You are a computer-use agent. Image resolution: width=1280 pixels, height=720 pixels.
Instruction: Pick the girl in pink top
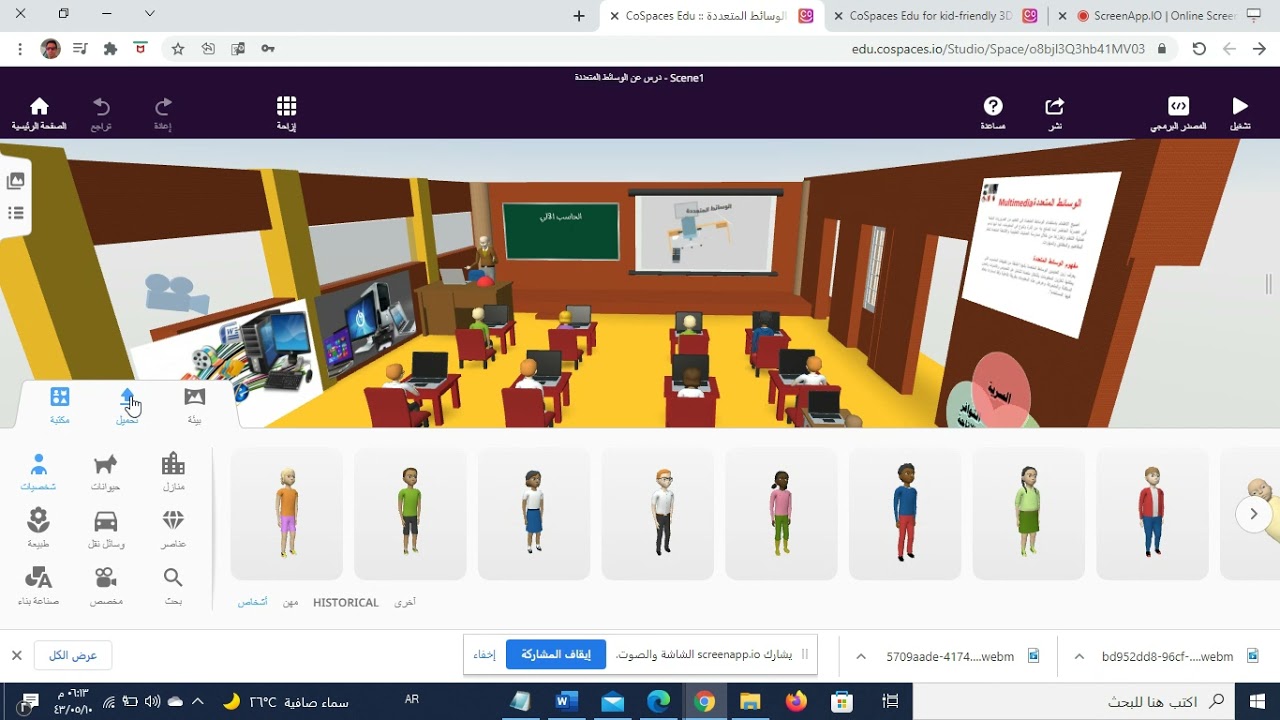tap(781, 514)
